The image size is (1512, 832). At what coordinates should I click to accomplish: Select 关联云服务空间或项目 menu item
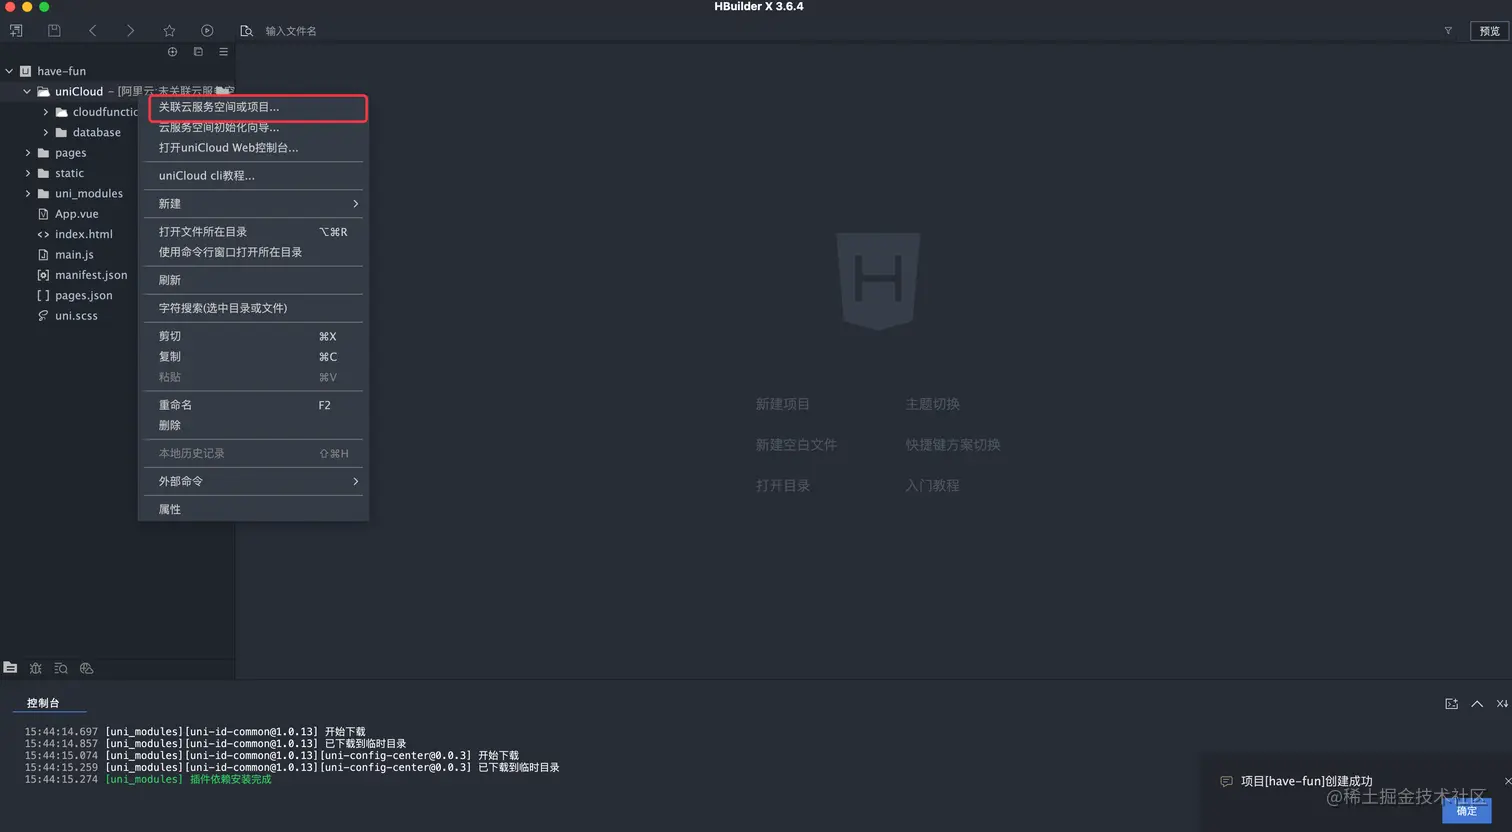click(253, 107)
